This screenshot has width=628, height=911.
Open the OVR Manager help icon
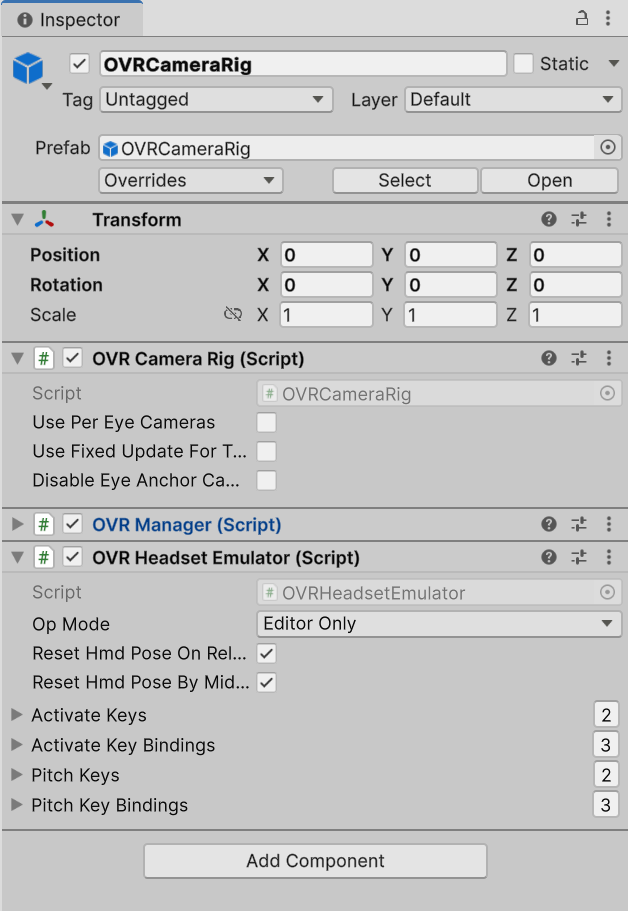[x=549, y=524]
